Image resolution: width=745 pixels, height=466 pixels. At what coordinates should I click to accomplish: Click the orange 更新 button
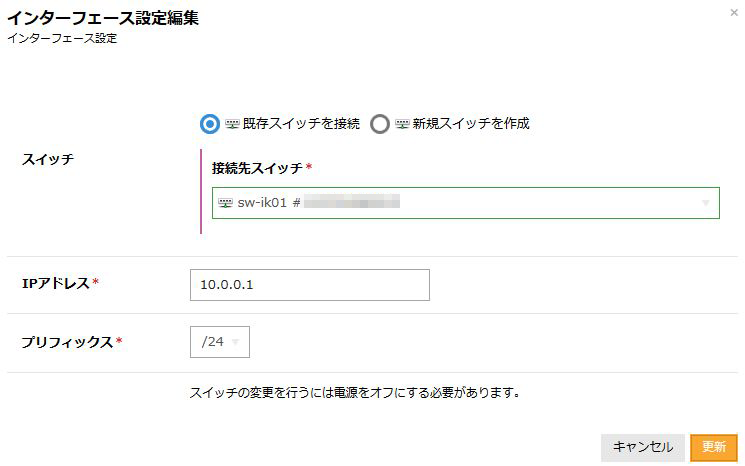[x=714, y=447]
